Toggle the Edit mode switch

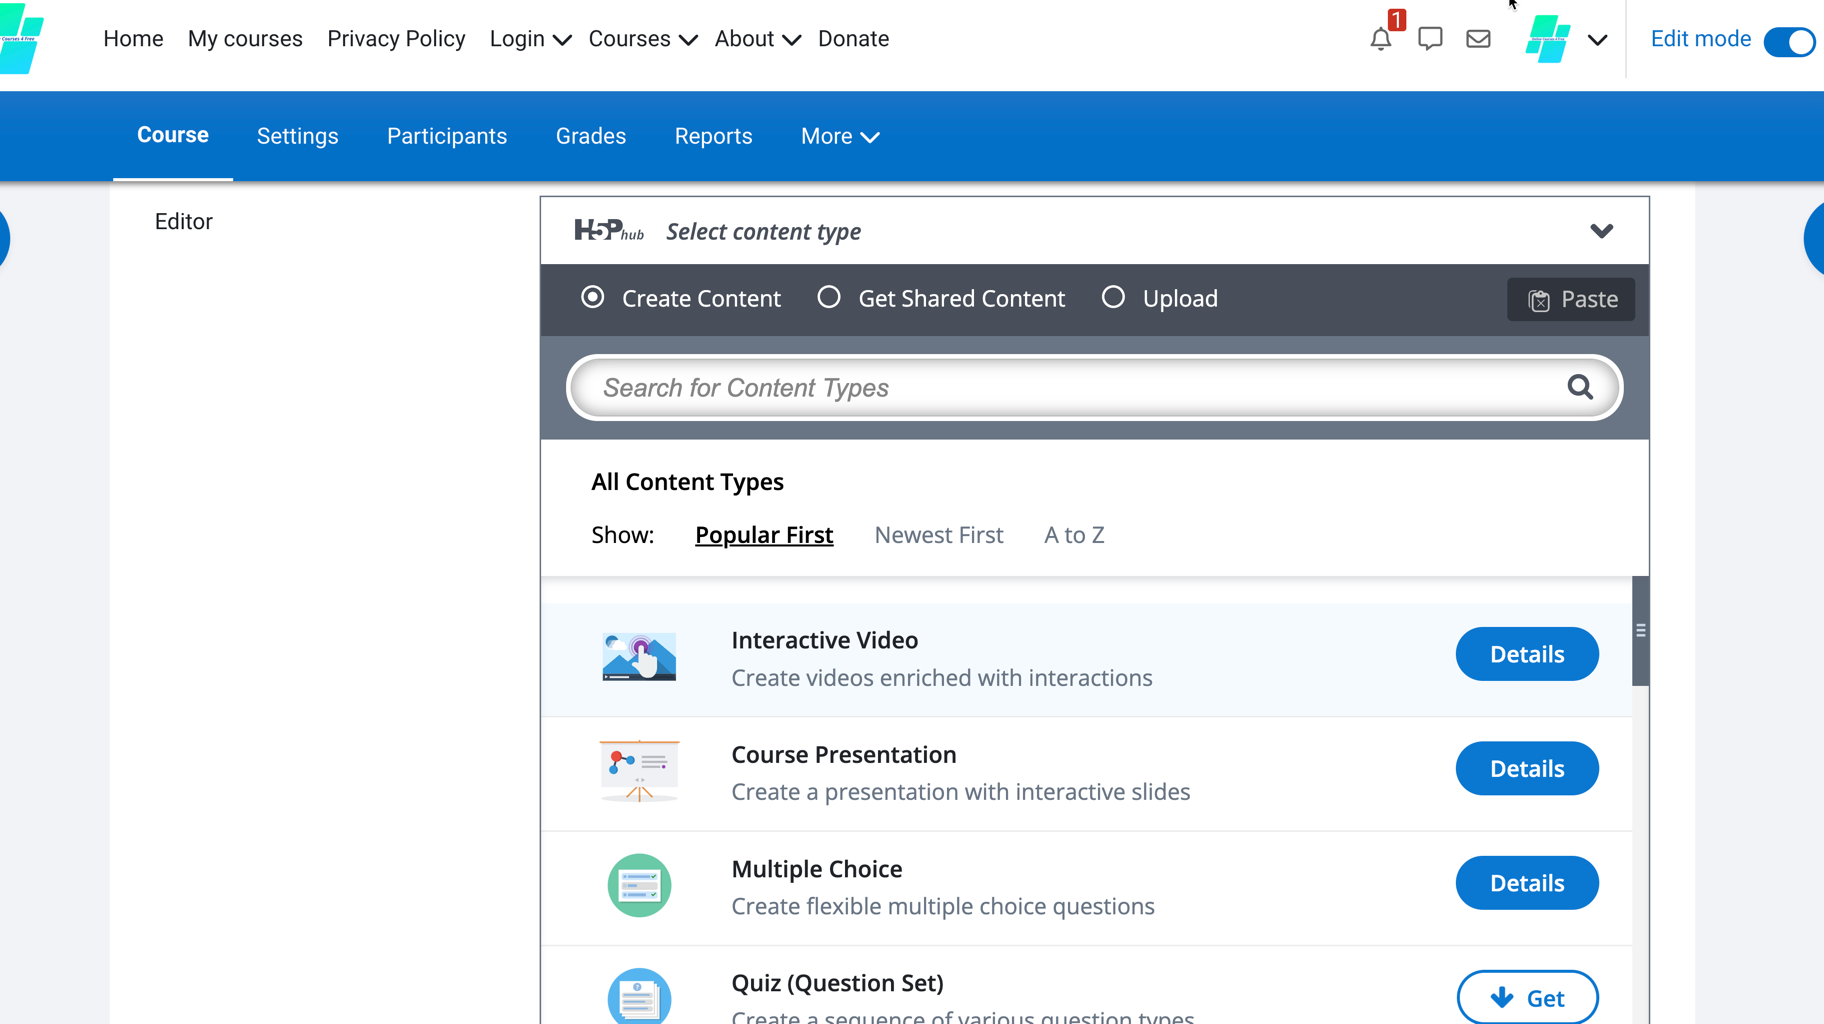pyautogui.click(x=1789, y=42)
